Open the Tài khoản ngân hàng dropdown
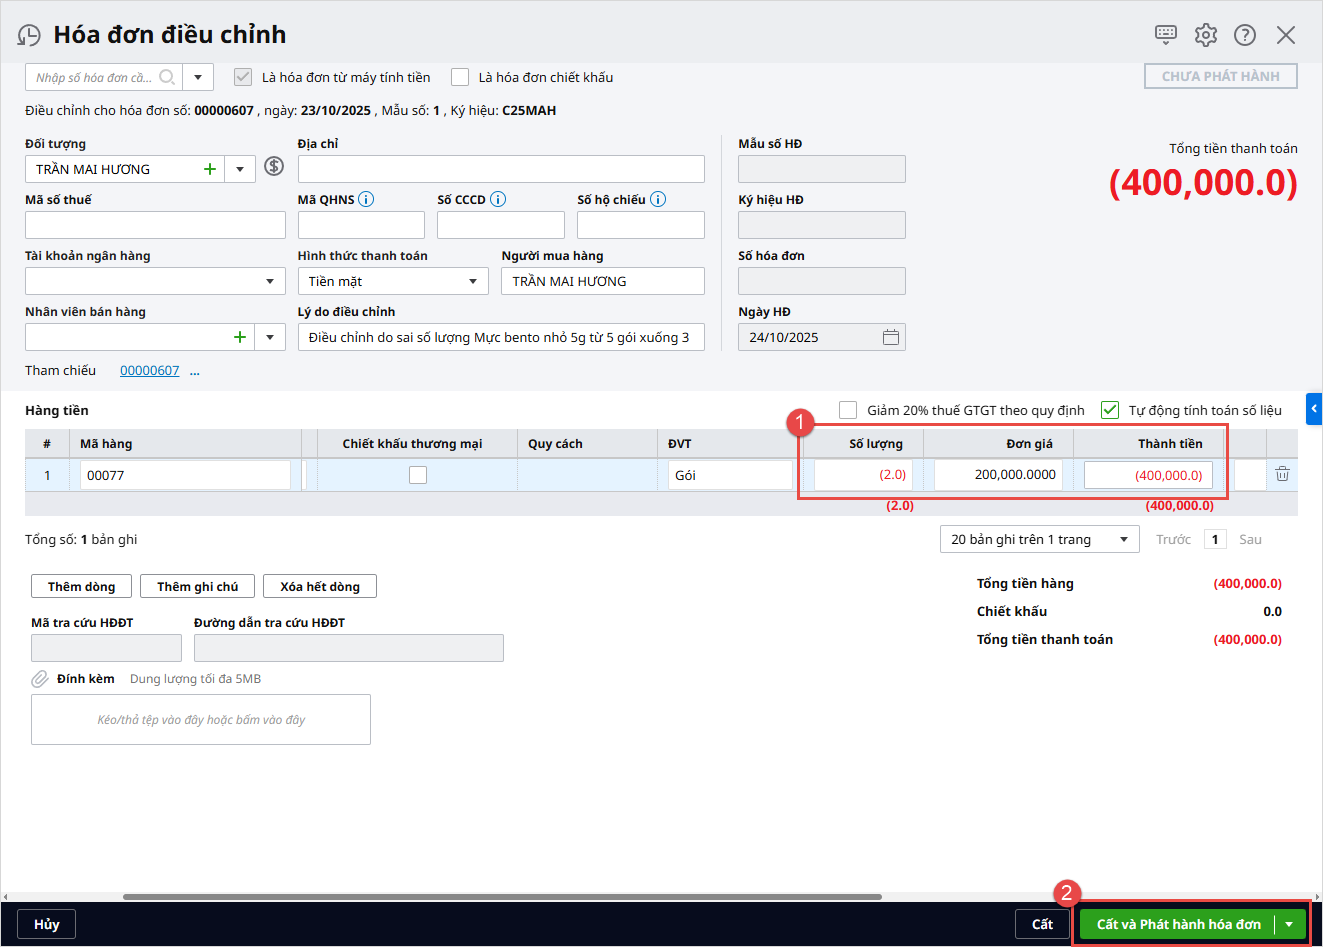Screen dimensions: 1323x947 click(x=269, y=282)
